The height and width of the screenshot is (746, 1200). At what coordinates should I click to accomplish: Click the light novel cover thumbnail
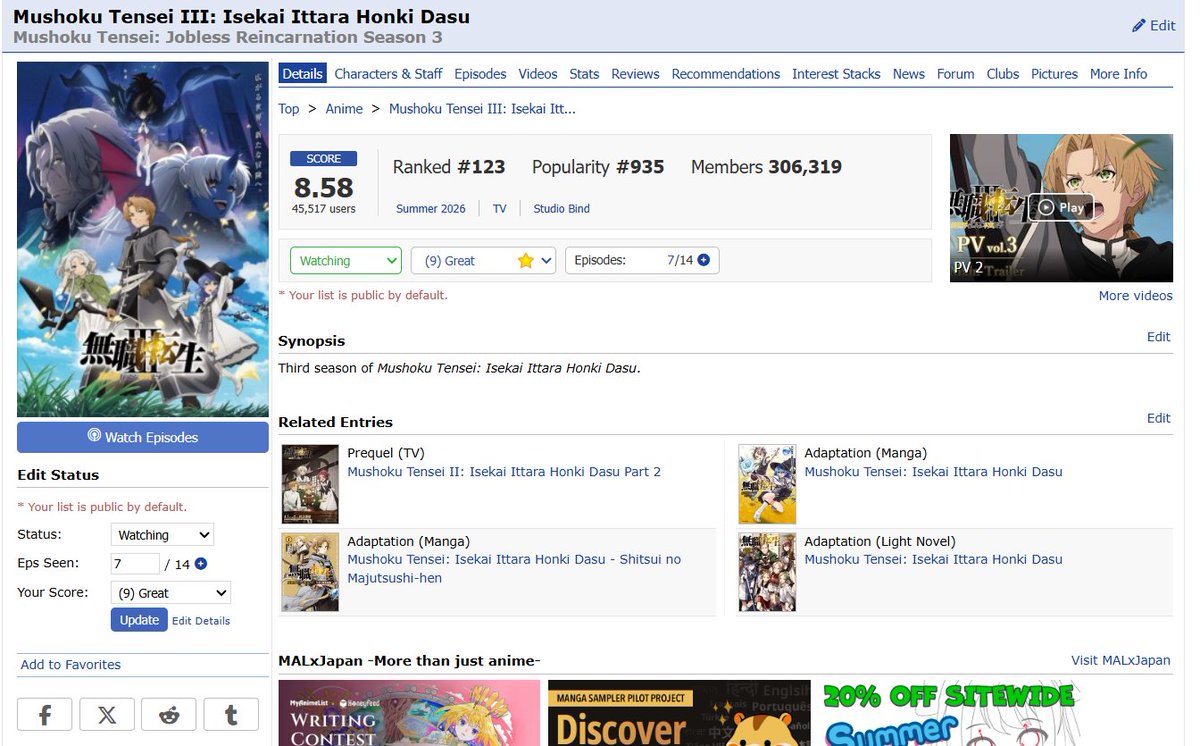(x=767, y=572)
